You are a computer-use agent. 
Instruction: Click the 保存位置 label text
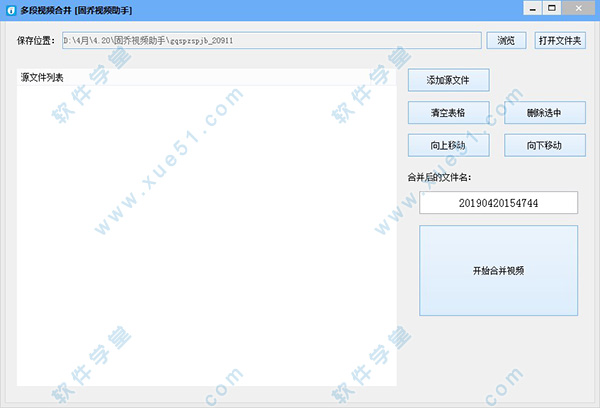pos(37,41)
